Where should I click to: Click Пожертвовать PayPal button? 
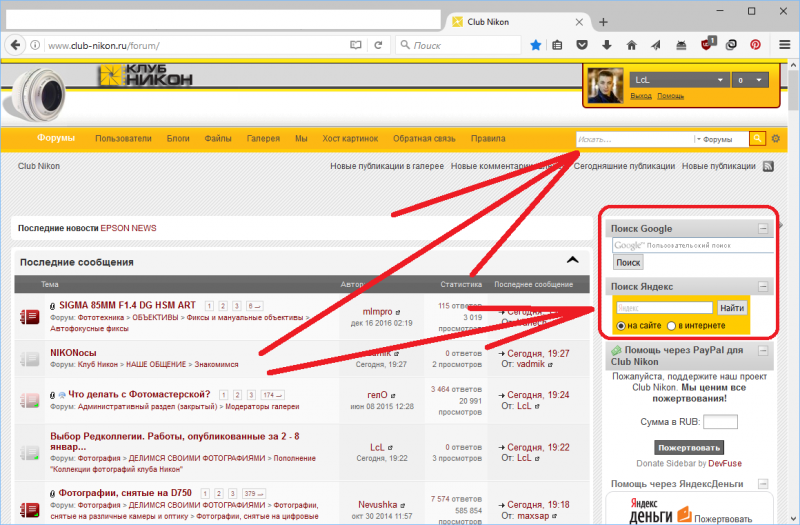689,447
